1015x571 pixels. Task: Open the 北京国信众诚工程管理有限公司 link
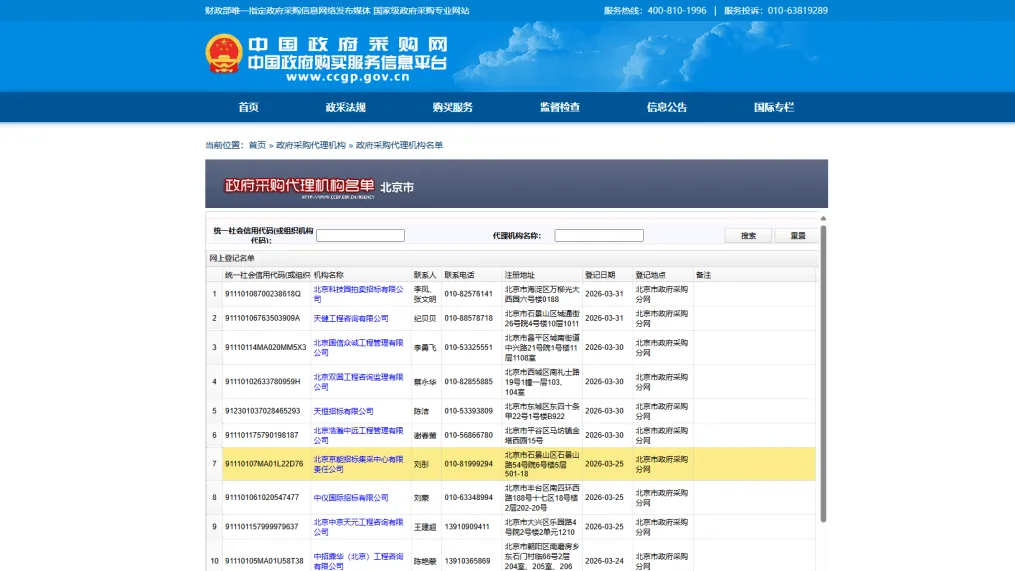[x=359, y=348]
